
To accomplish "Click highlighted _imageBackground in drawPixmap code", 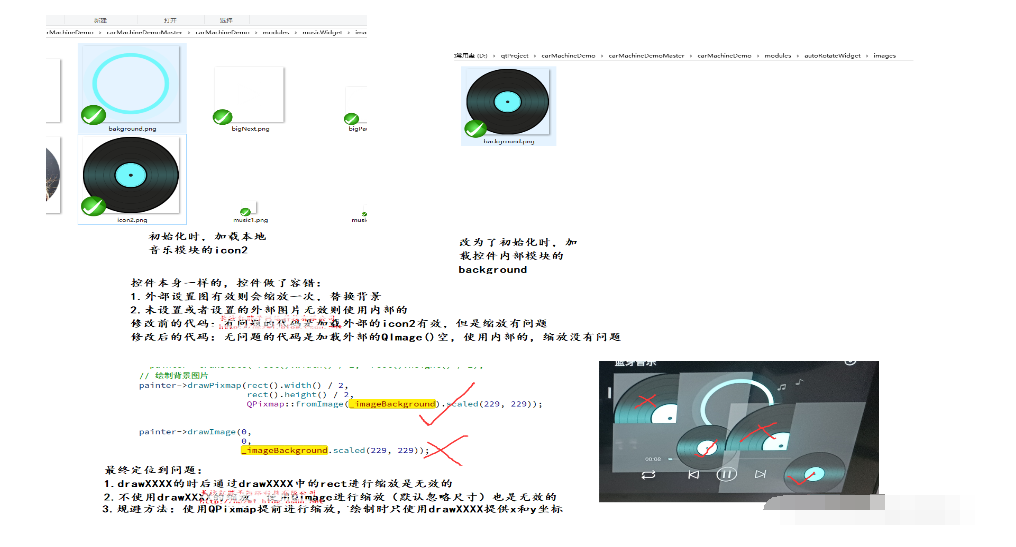I will (x=393, y=404).
